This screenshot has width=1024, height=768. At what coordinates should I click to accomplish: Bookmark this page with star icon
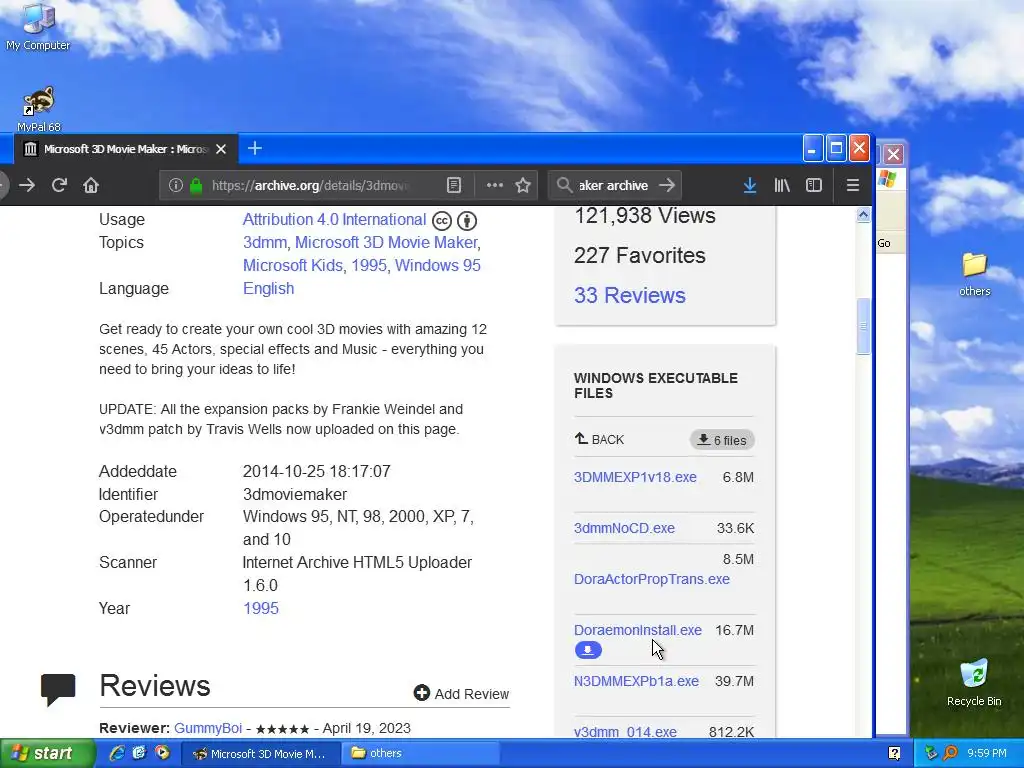click(x=523, y=185)
